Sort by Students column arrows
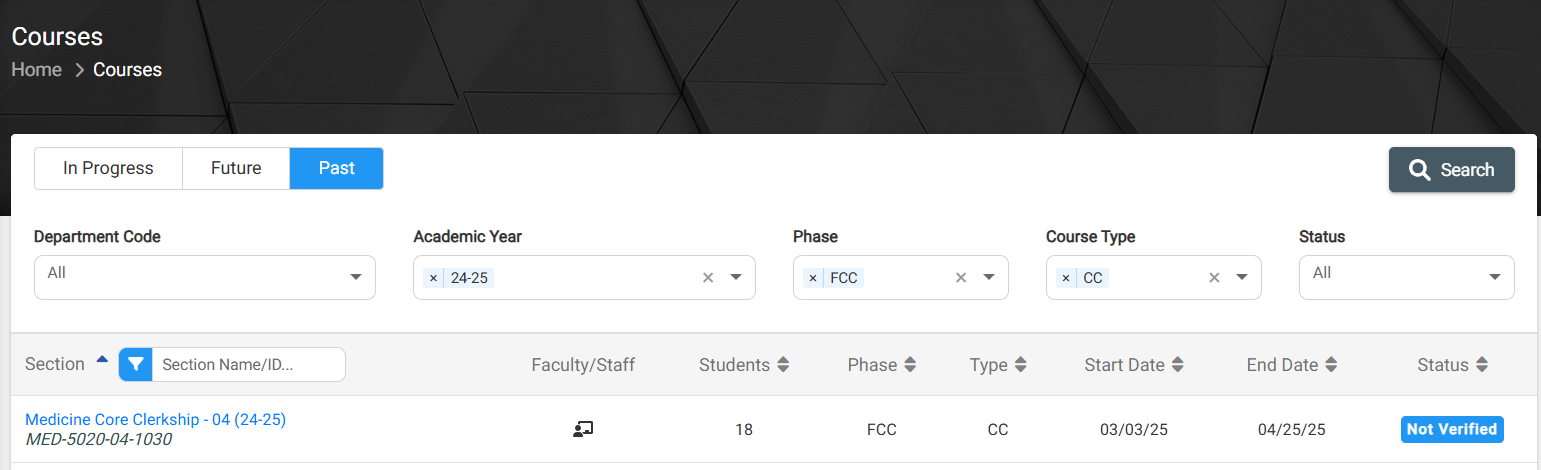 (783, 365)
